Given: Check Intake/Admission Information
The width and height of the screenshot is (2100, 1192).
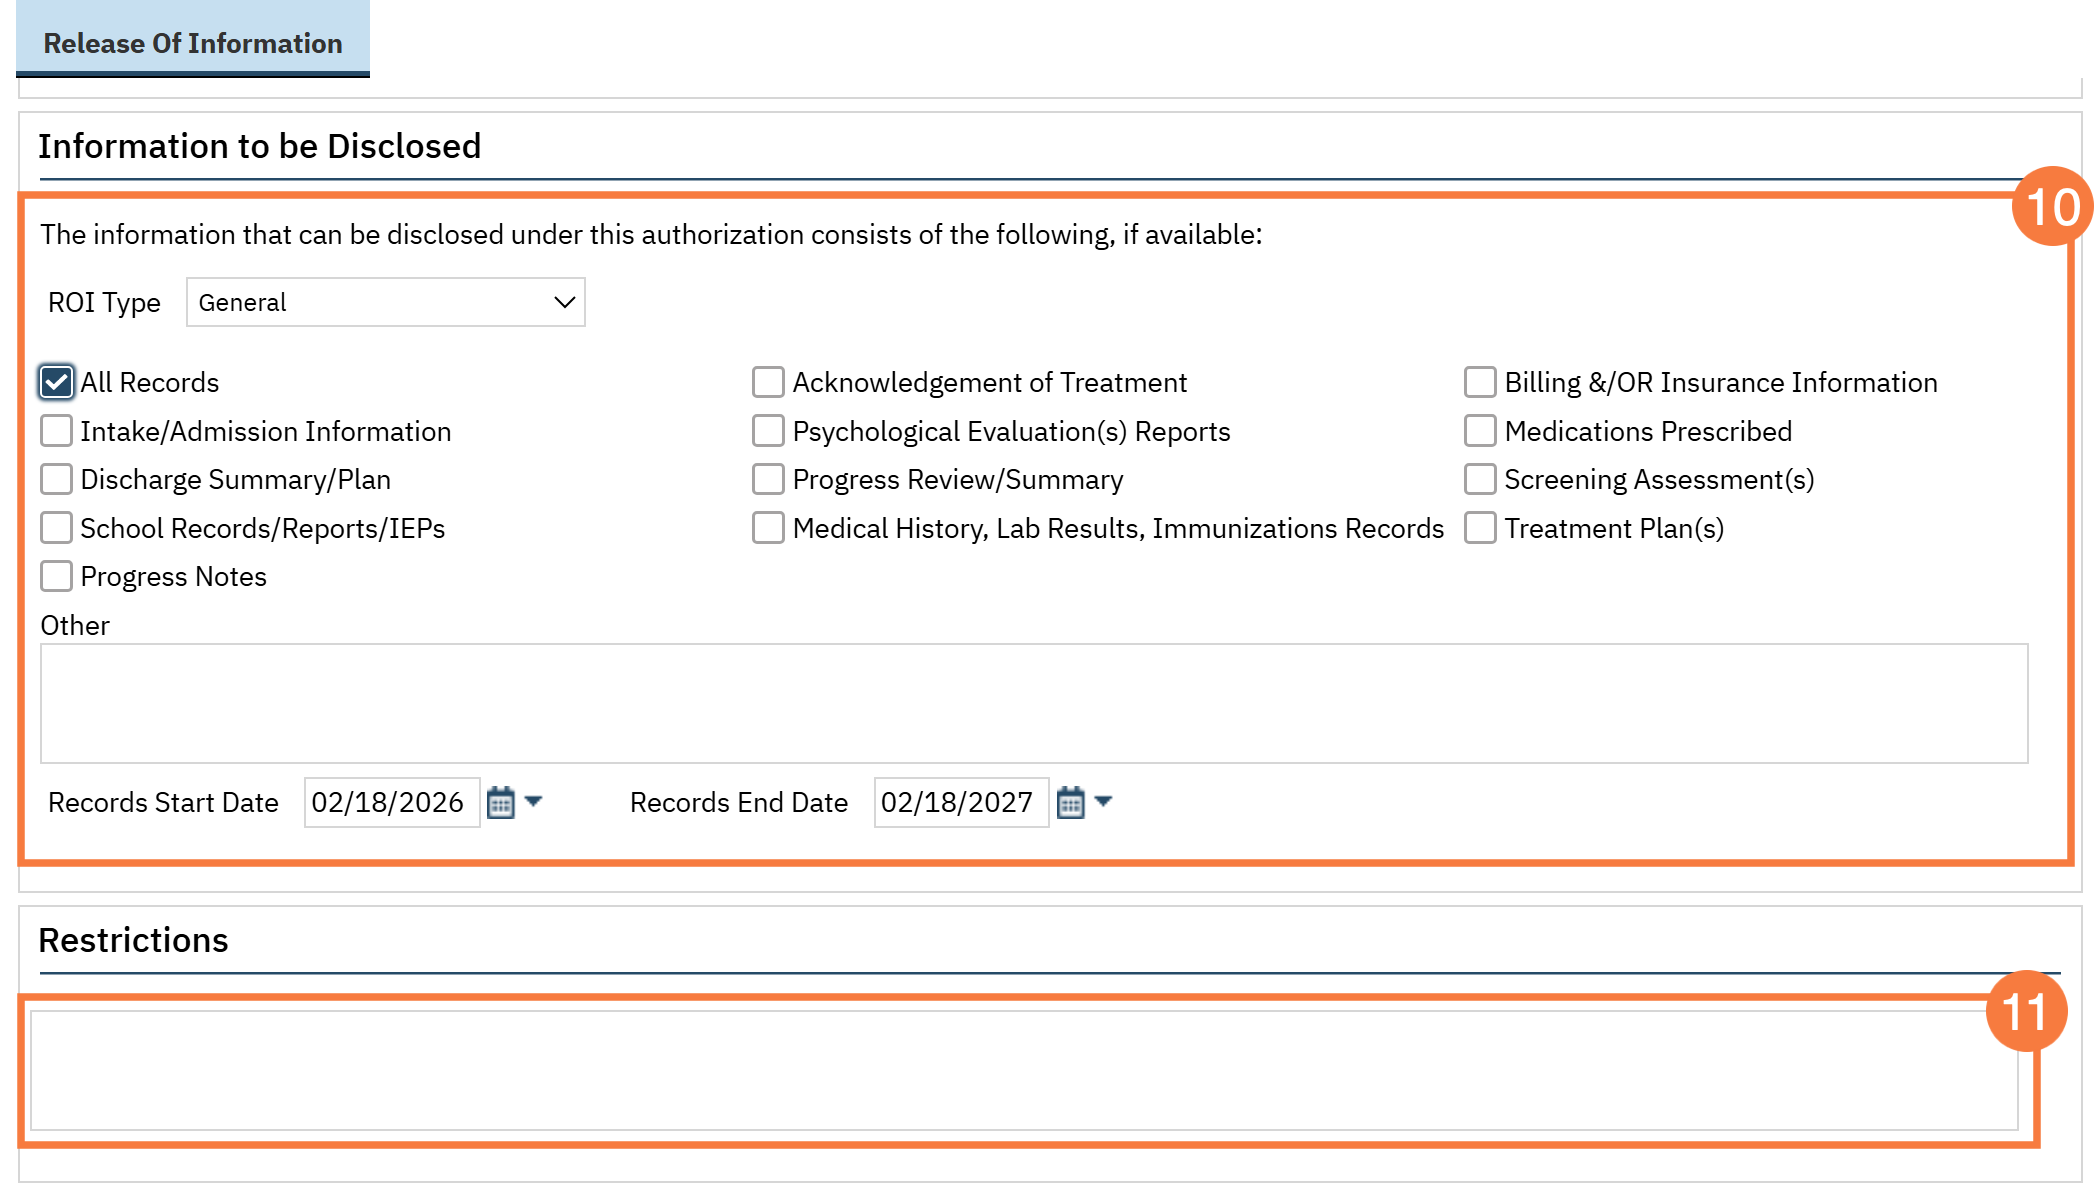Looking at the screenshot, I should tap(57, 431).
